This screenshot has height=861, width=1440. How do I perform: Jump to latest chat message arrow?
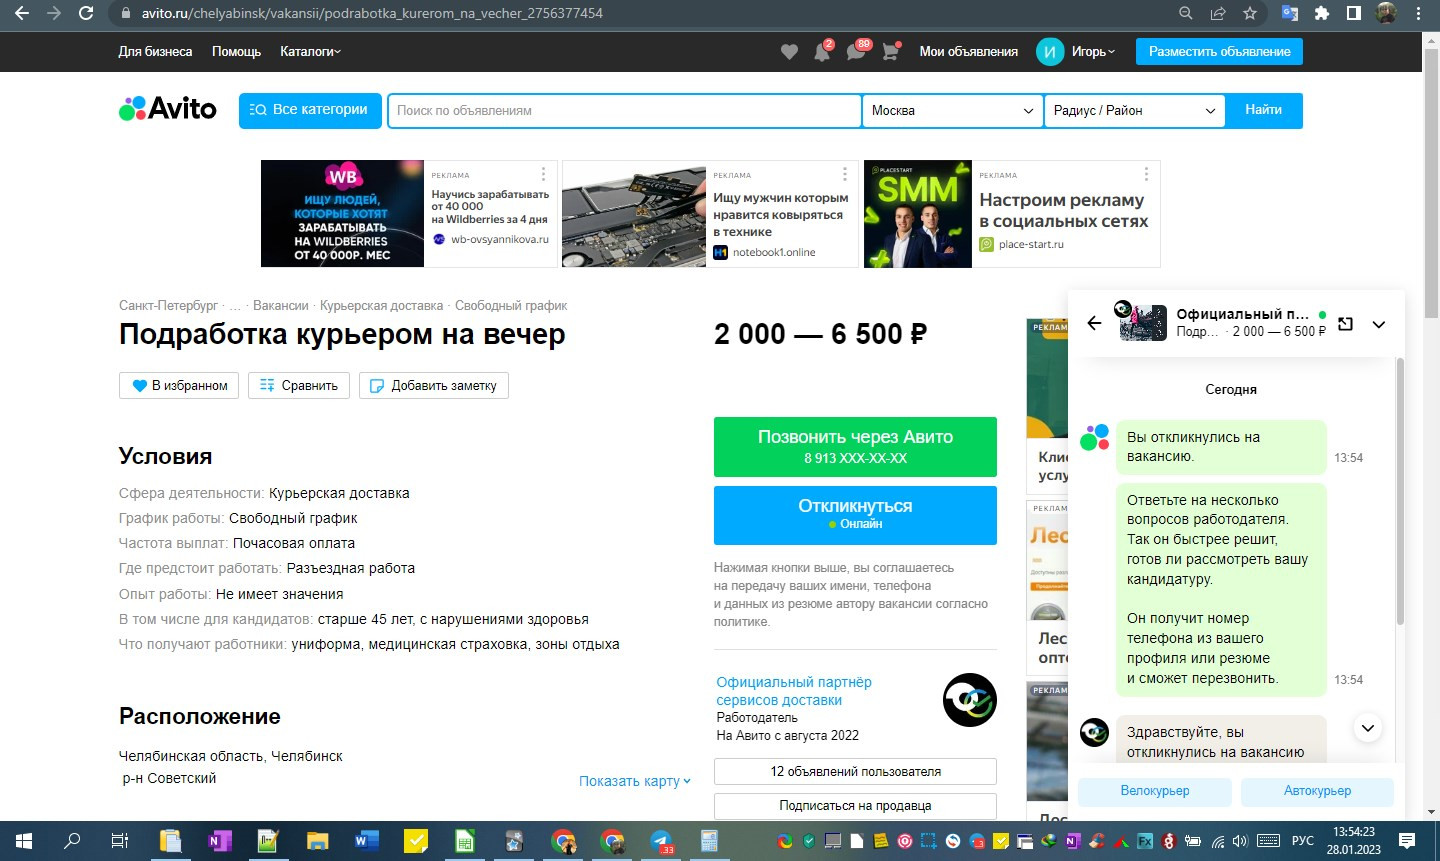[1368, 728]
